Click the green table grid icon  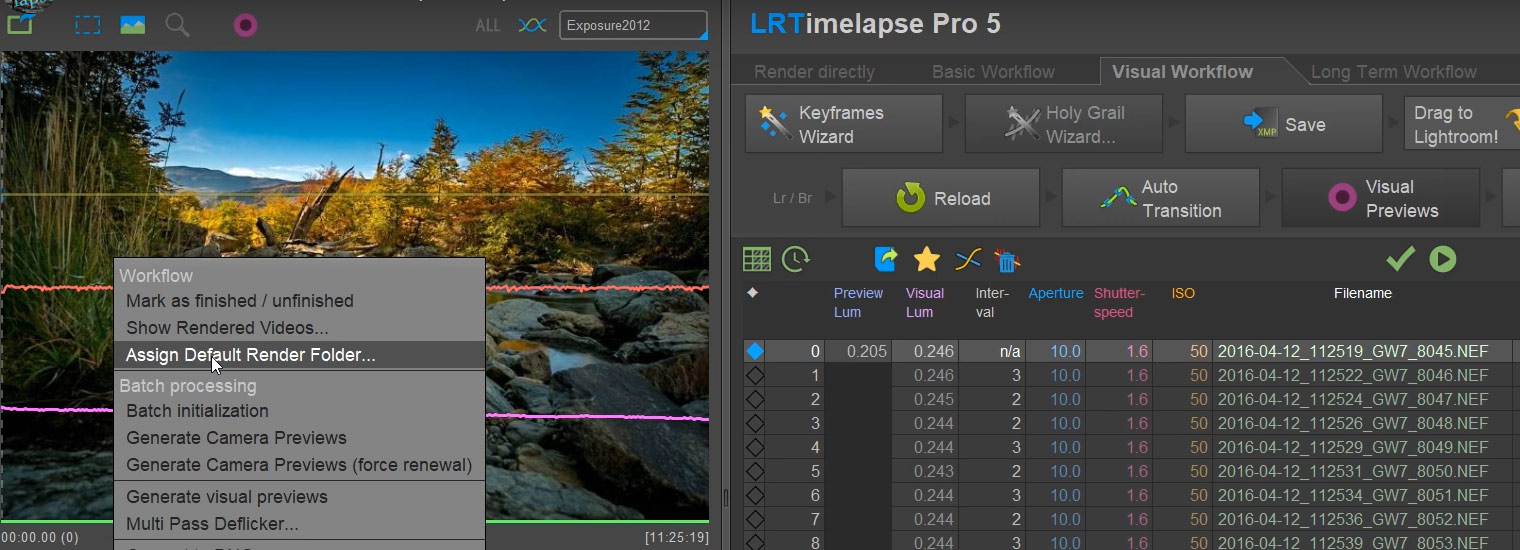pyautogui.click(x=757, y=260)
